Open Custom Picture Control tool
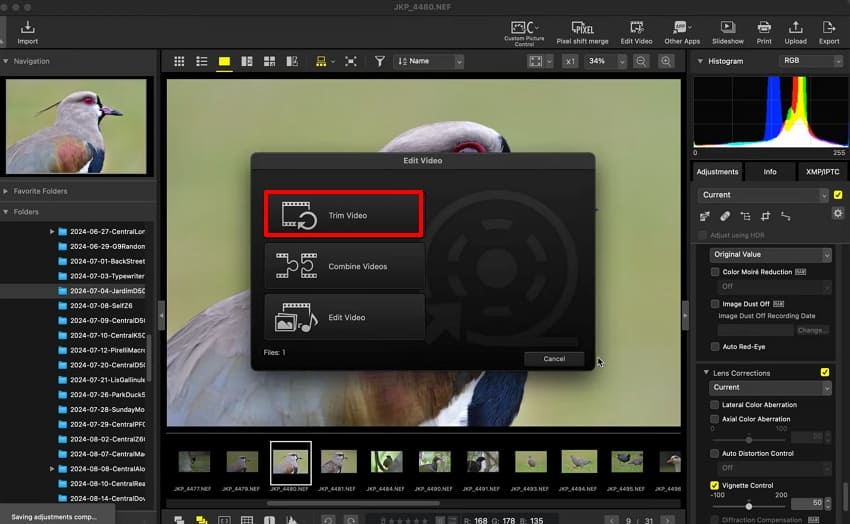850x524 pixels. pos(524,33)
